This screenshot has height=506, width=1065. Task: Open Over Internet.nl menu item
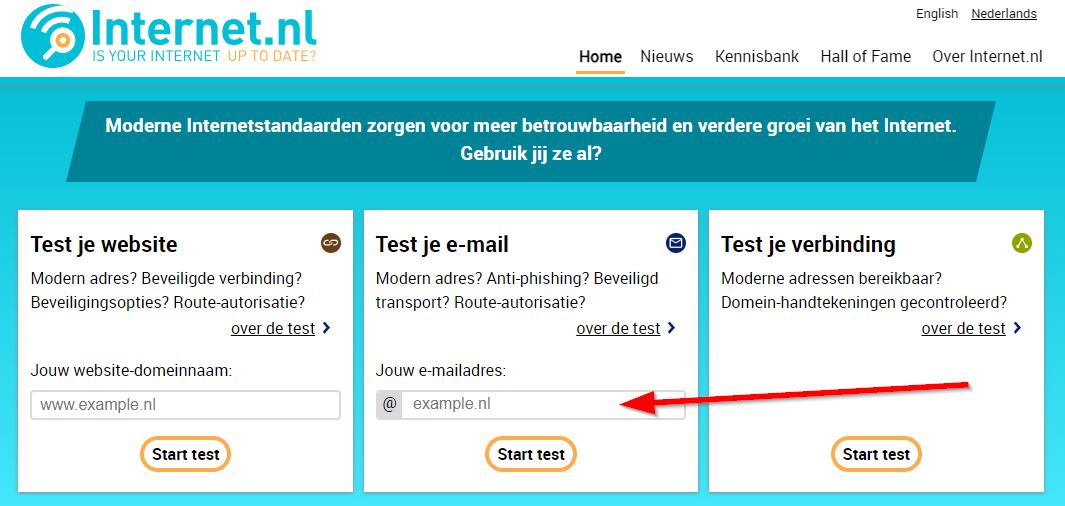point(987,57)
